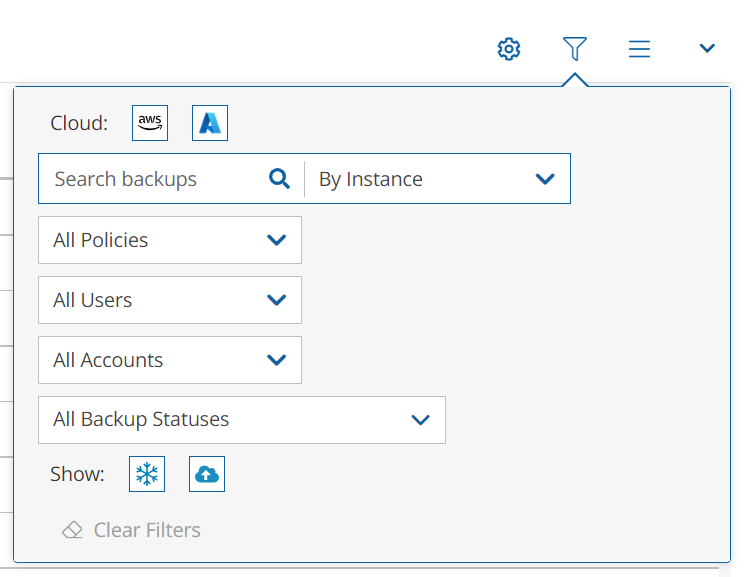Open the hamburger menu icon

pos(640,48)
